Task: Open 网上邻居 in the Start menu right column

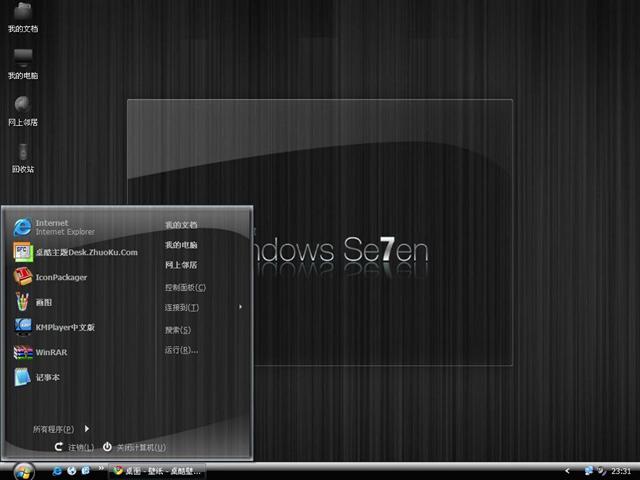Action: 181,265
